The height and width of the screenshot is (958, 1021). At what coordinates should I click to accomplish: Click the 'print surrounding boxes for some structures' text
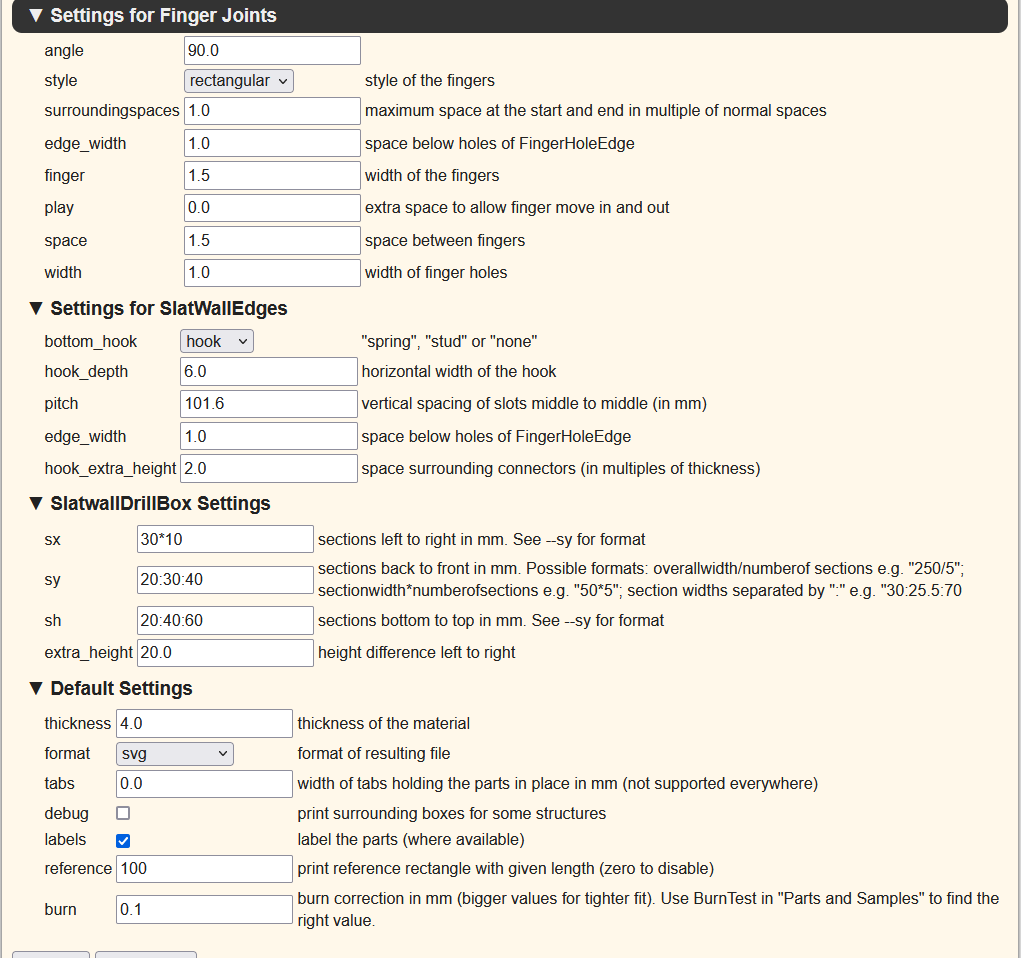pos(452,813)
